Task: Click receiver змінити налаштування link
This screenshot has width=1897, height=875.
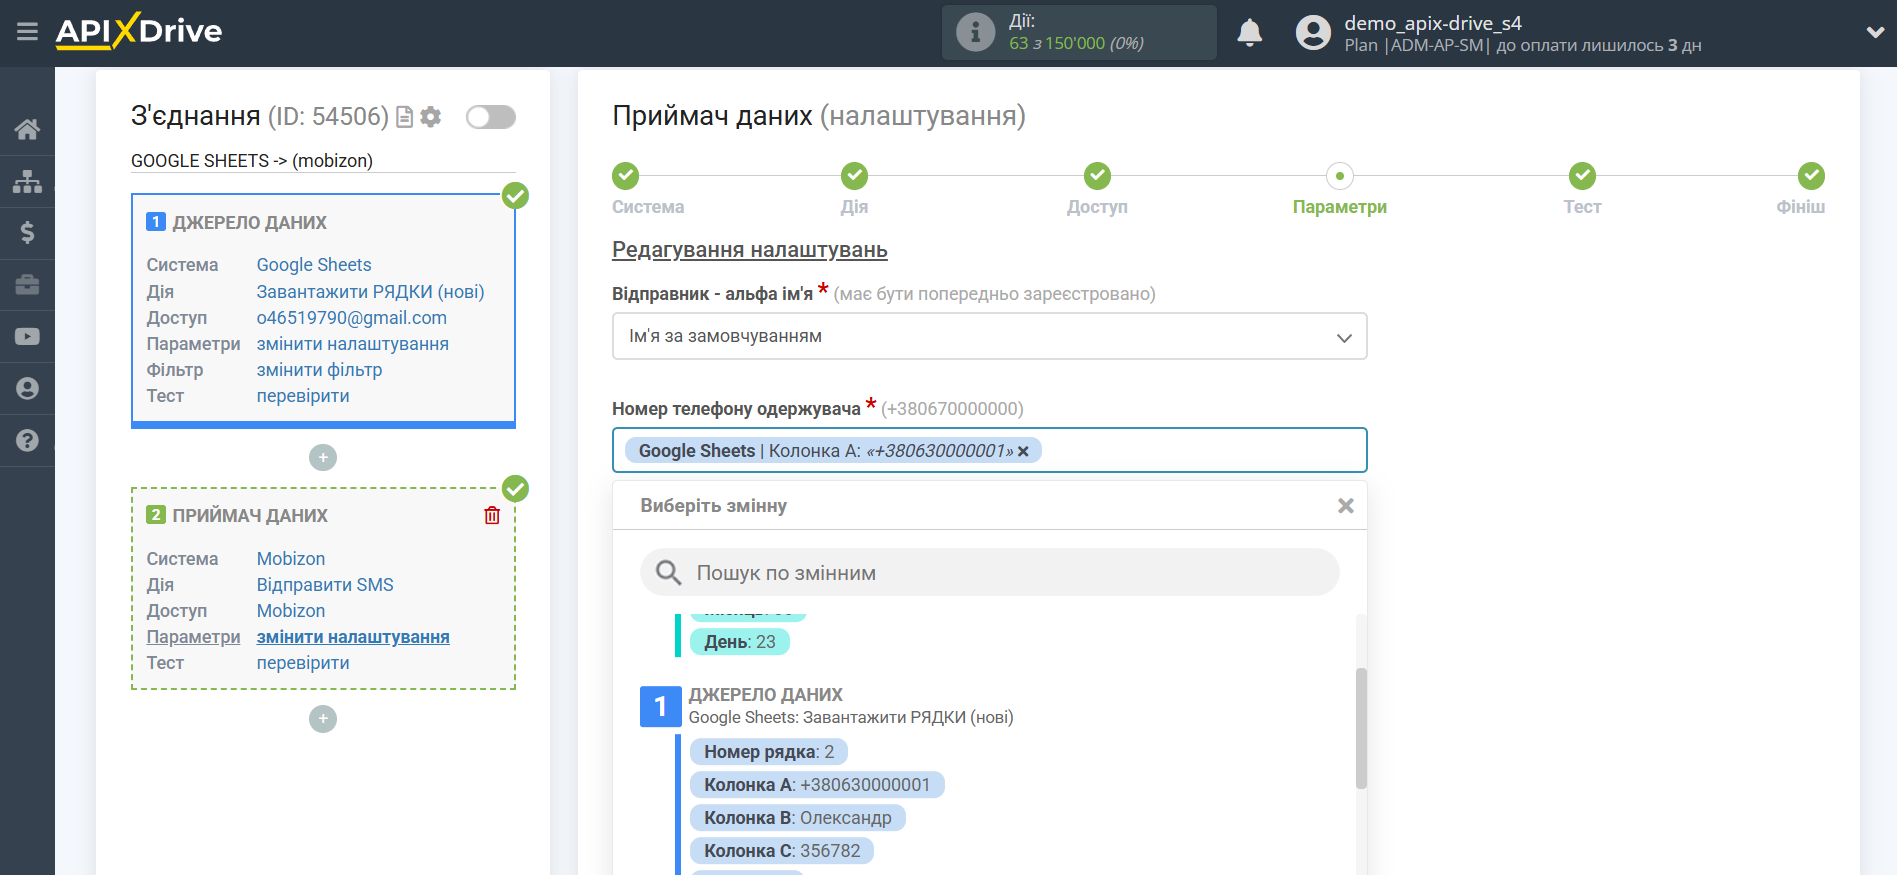Action: click(x=353, y=637)
